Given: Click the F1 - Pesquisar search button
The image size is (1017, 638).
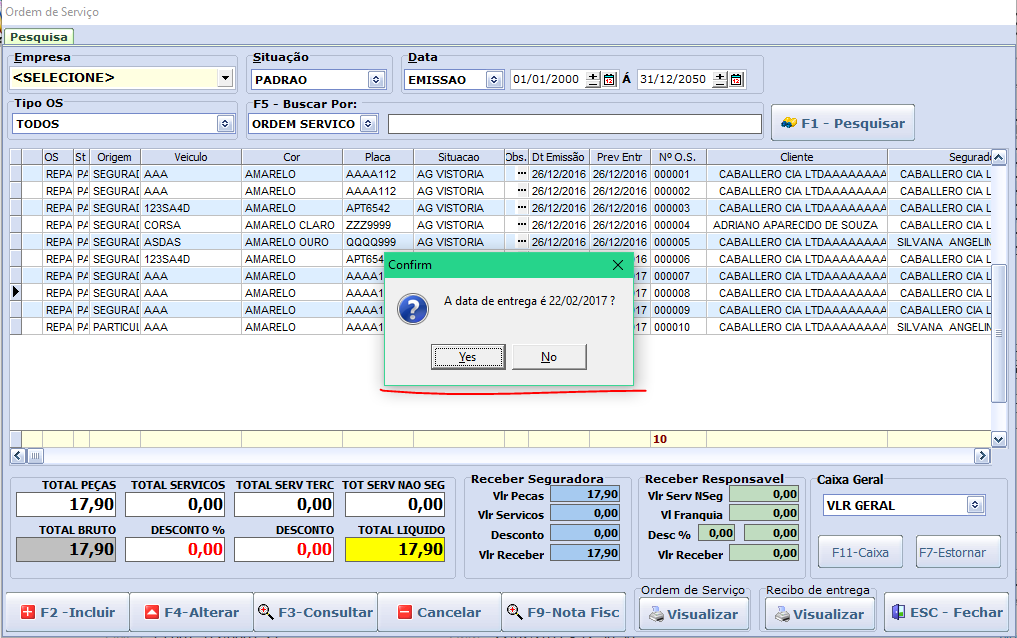Looking at the screenshot, I should [x=842, y=123].
